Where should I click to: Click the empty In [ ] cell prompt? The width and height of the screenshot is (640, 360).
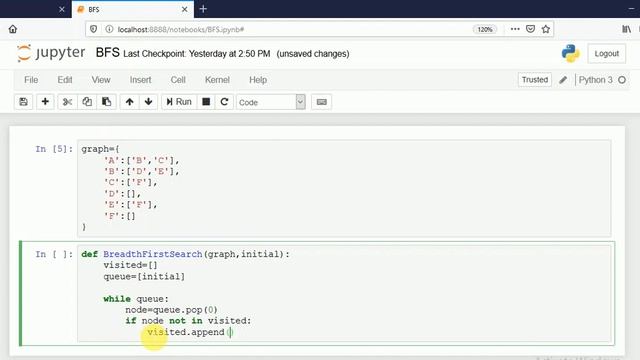pos(54,254)
